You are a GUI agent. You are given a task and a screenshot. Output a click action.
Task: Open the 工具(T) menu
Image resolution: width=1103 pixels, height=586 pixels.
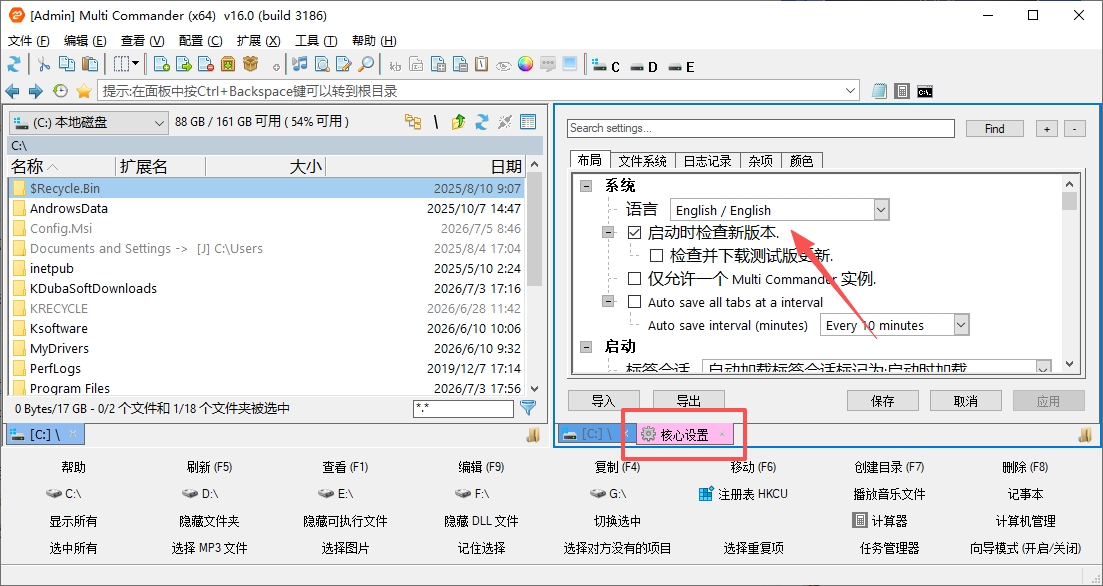coord(316,41)
